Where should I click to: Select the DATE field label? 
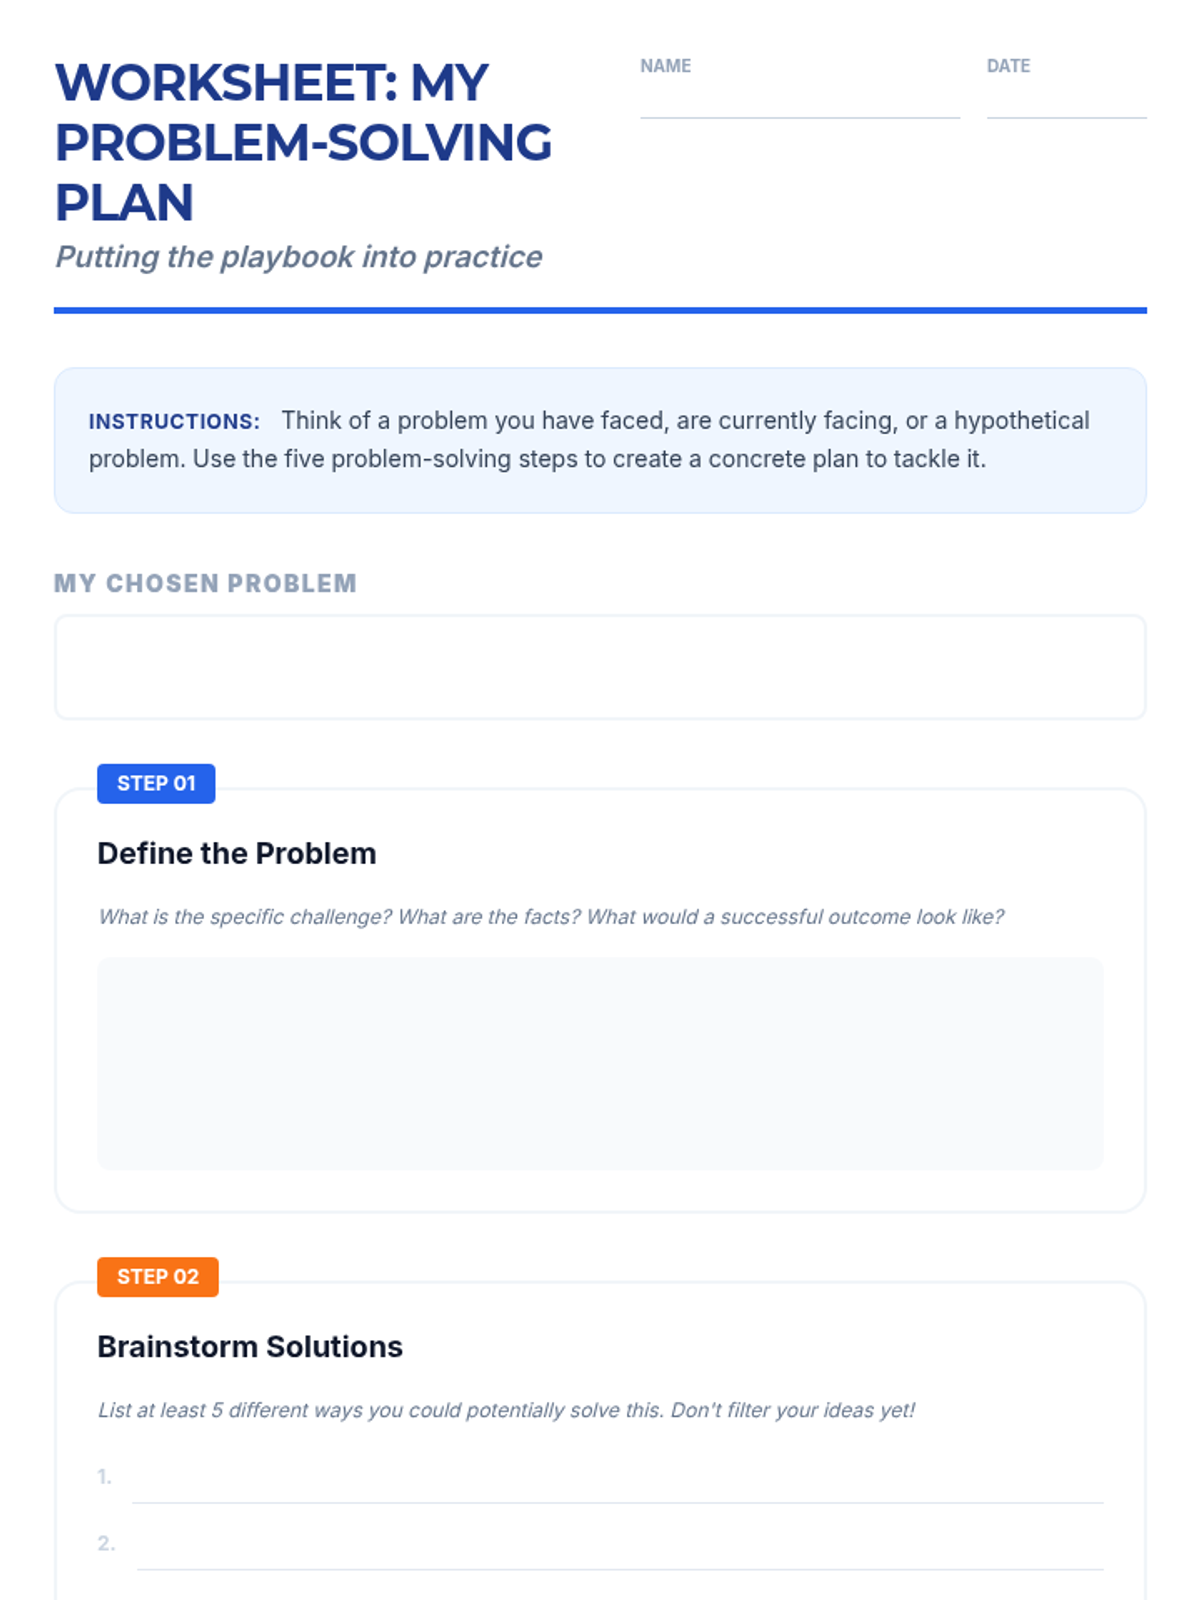[1008, 66]
